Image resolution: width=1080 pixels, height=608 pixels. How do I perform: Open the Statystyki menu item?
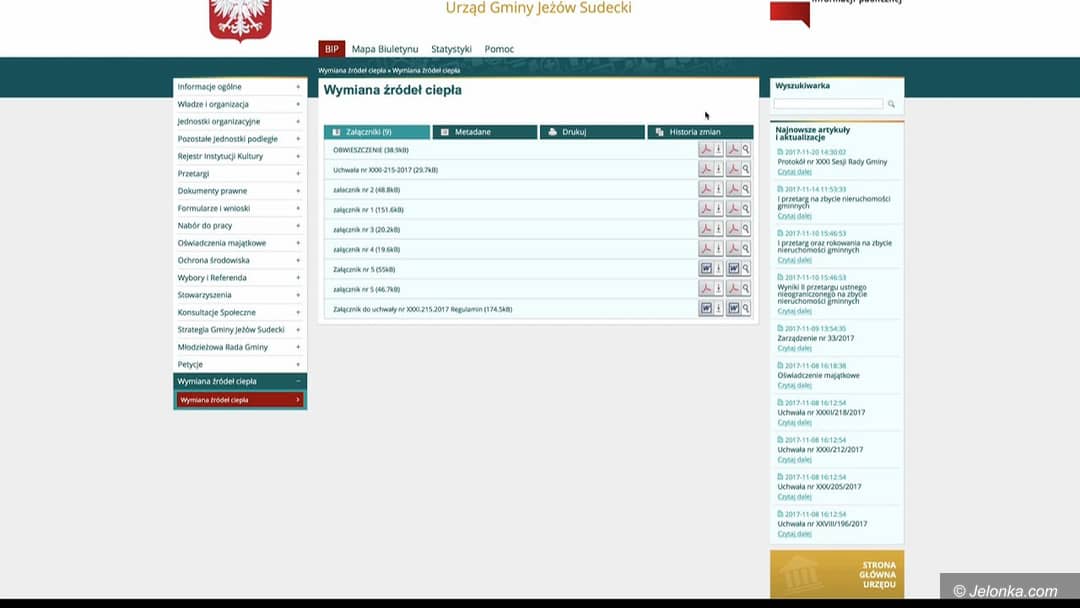[451, 49]
